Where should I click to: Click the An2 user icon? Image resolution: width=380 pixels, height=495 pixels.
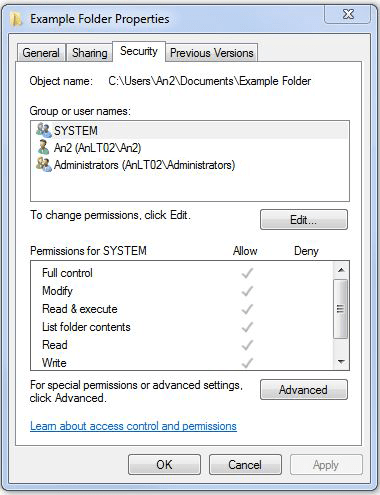43,147
